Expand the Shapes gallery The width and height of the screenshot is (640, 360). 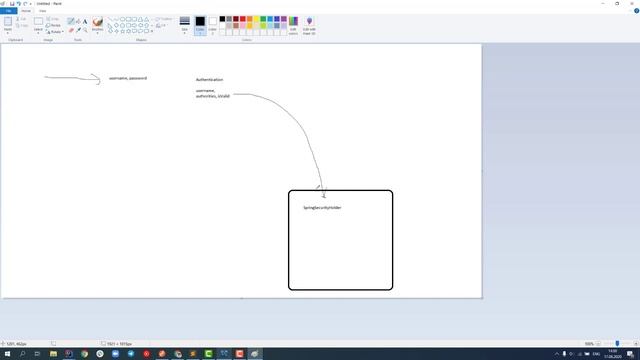point(152,31)
